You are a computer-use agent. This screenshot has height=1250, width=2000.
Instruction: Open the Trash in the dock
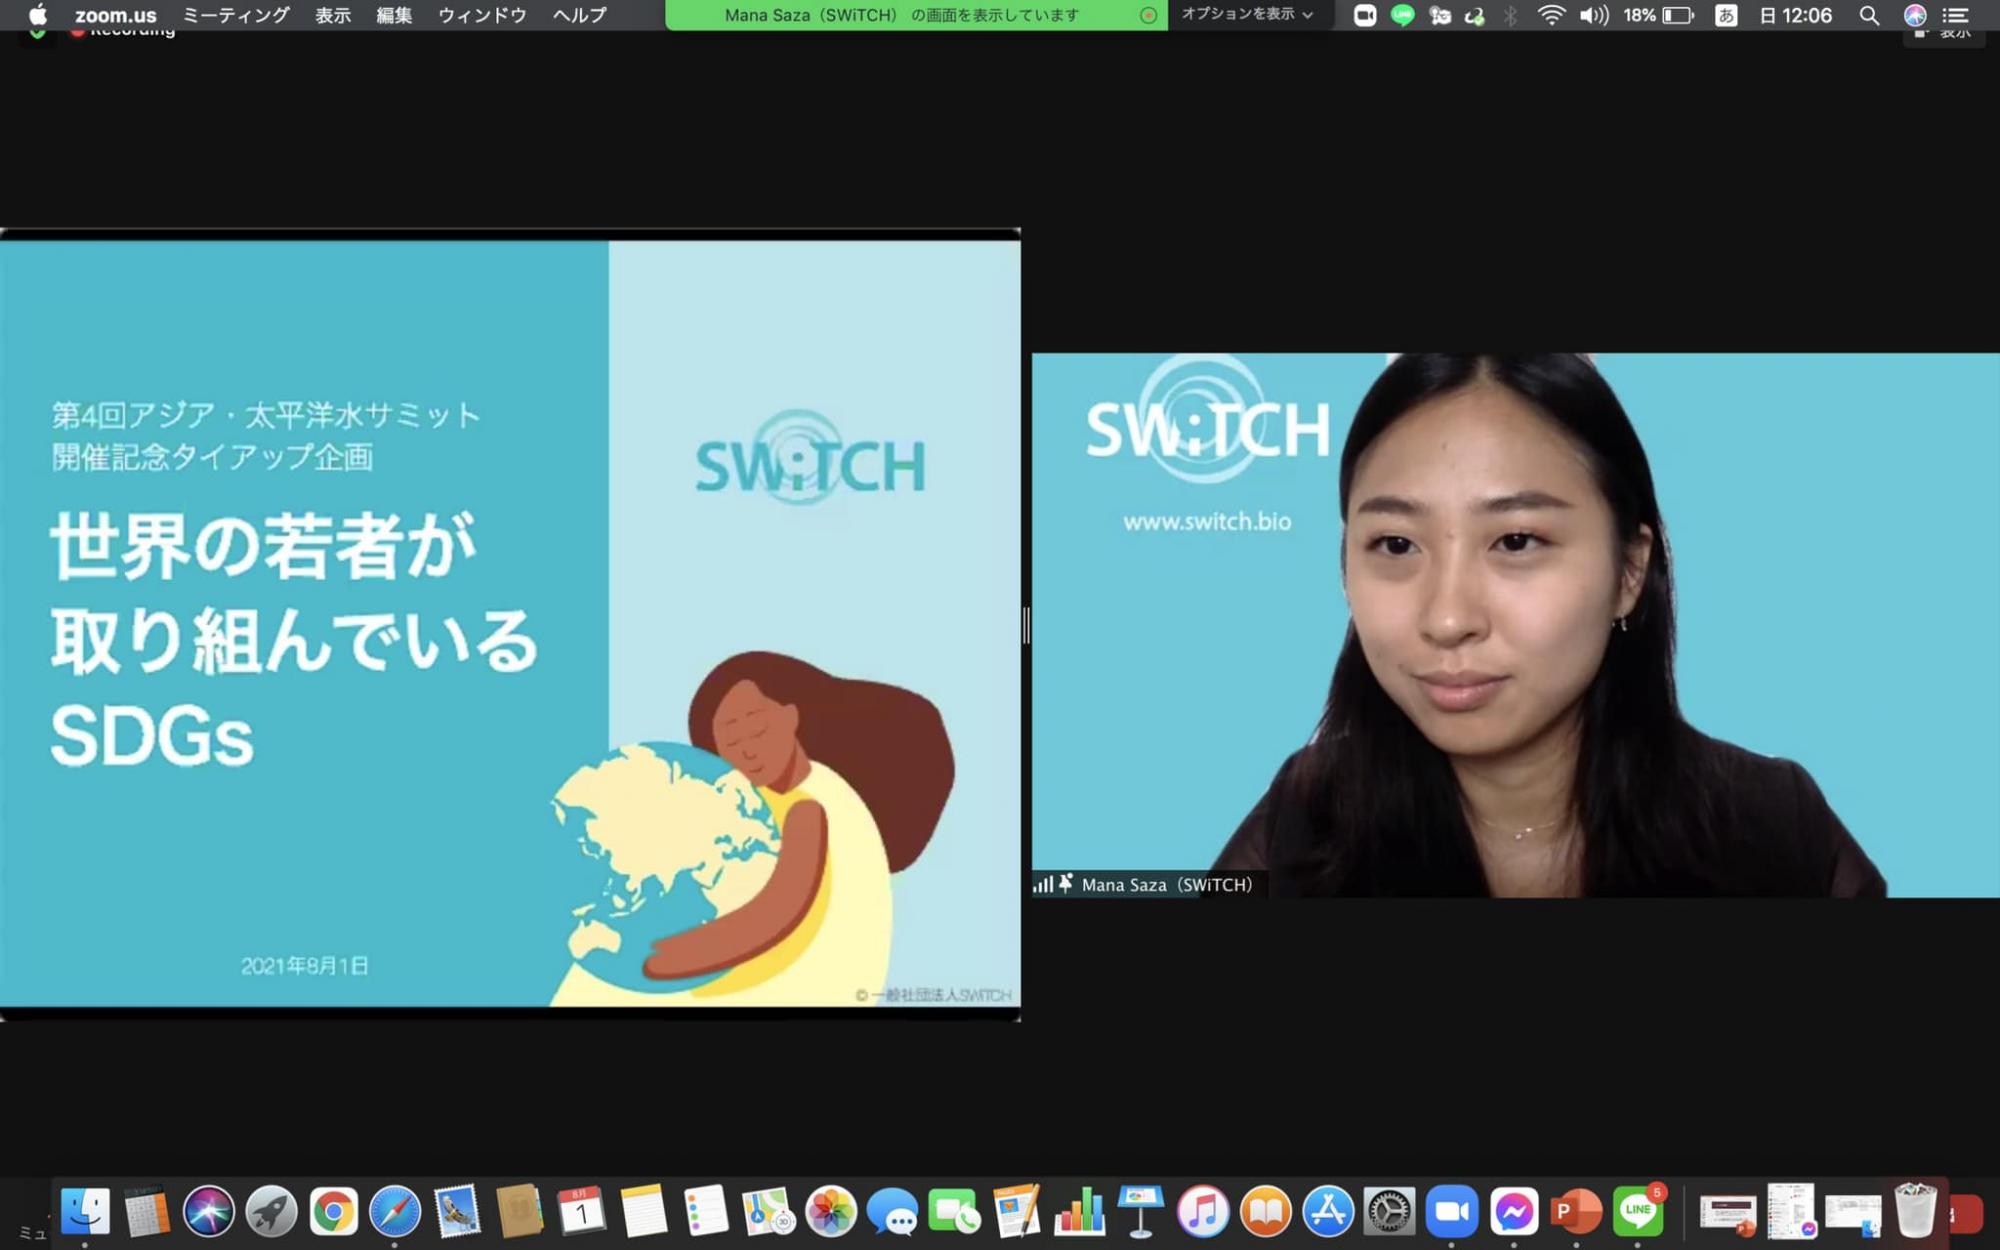1915,1209
